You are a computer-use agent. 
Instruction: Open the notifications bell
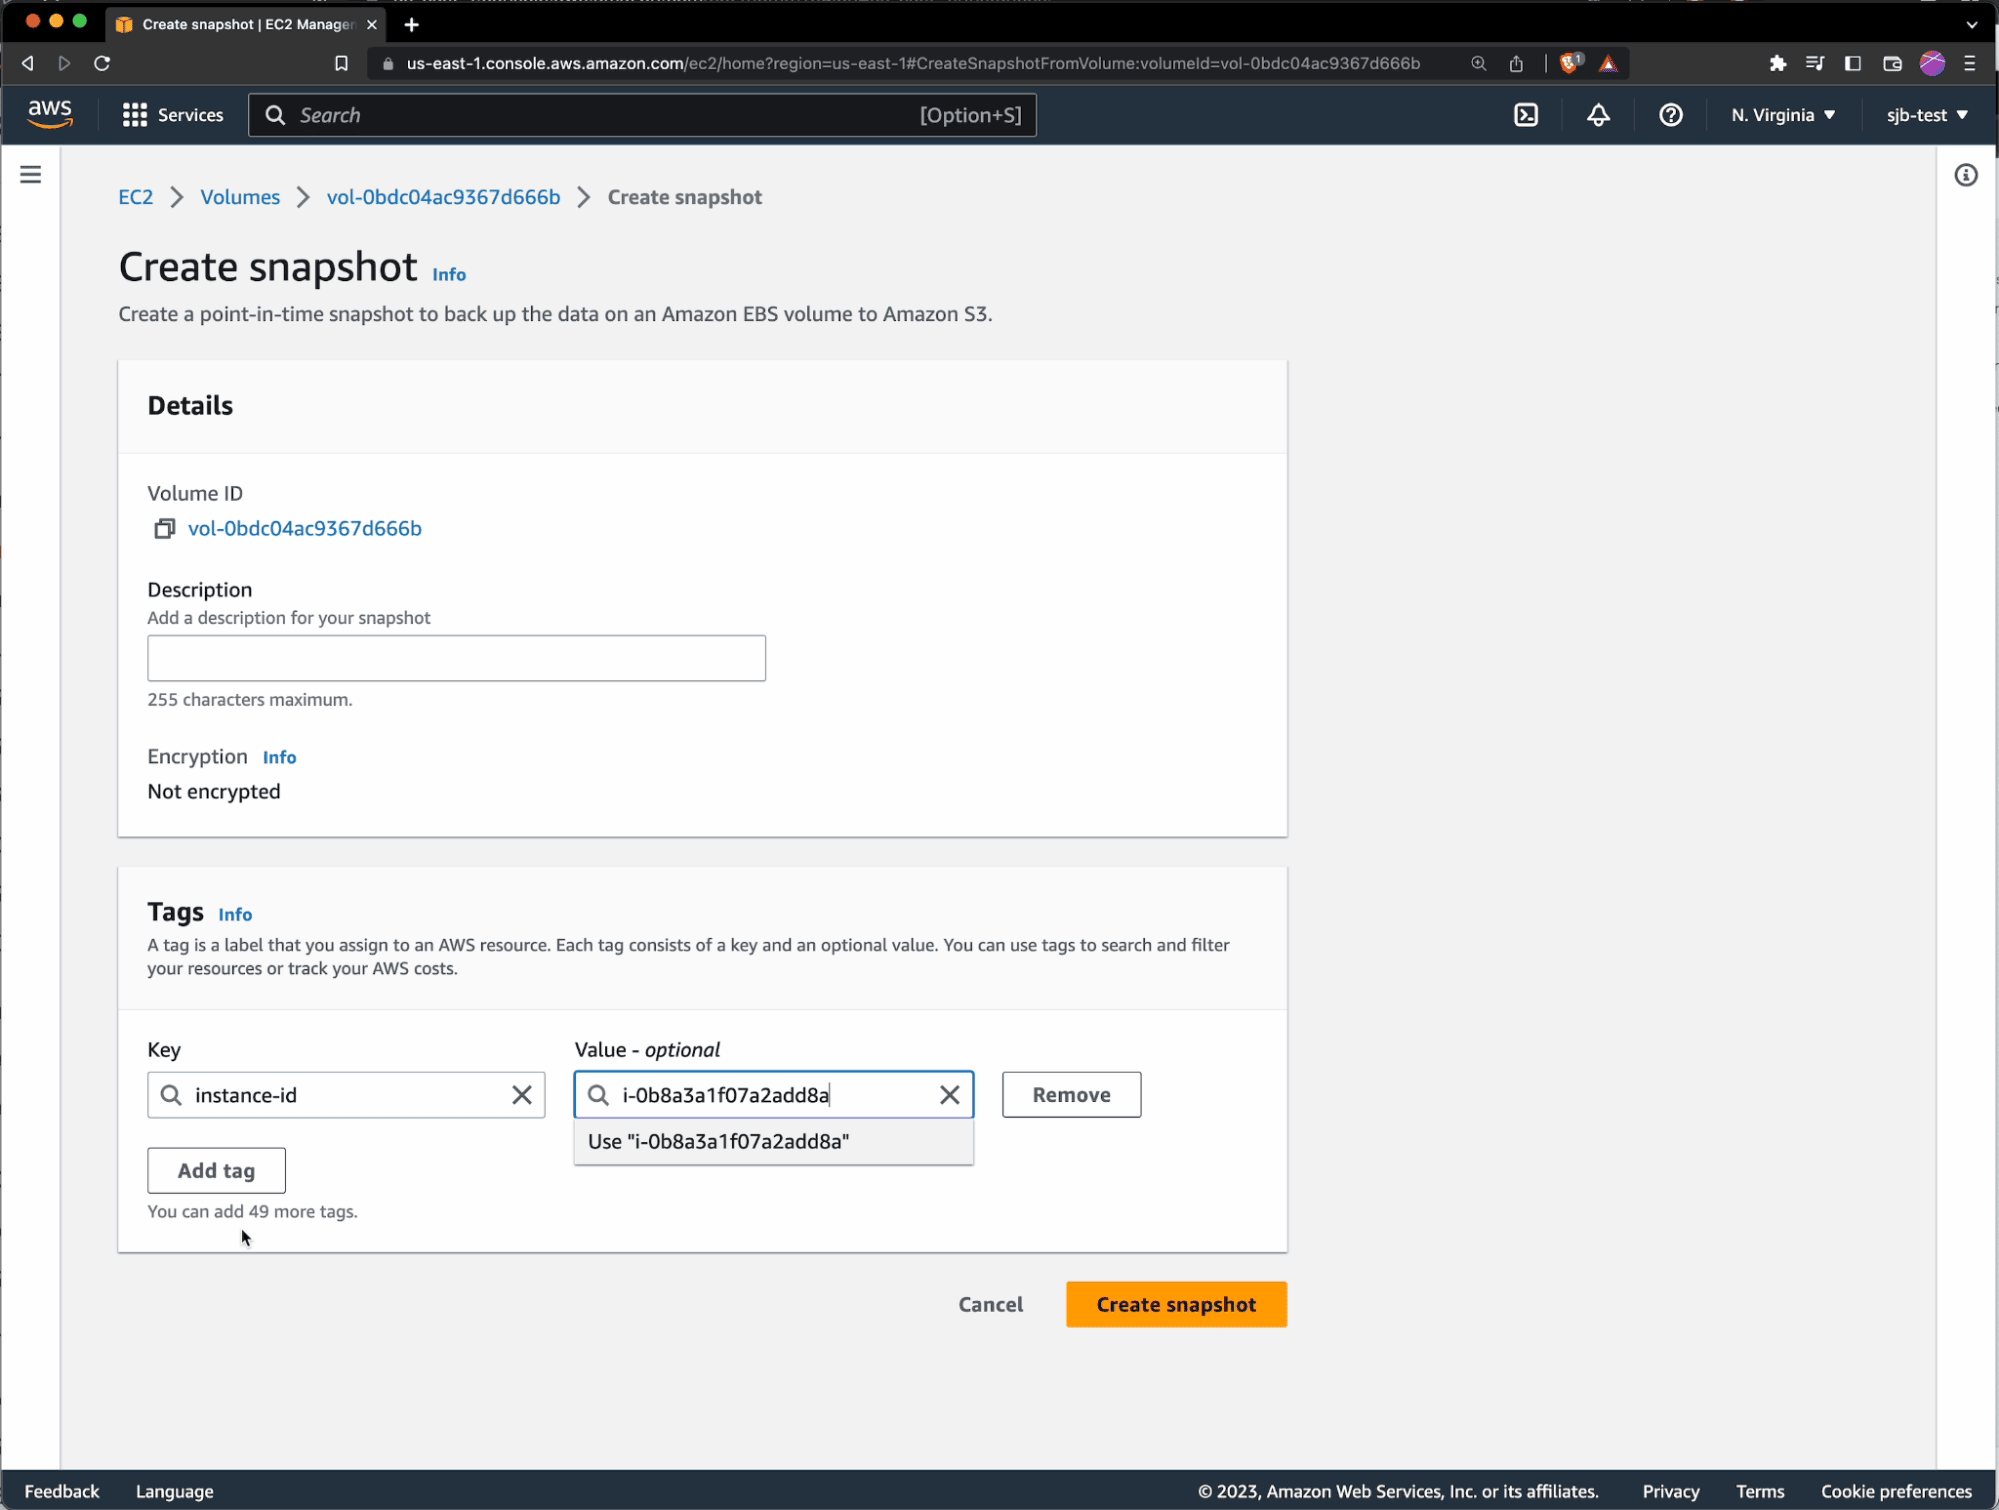point(1598,115)
